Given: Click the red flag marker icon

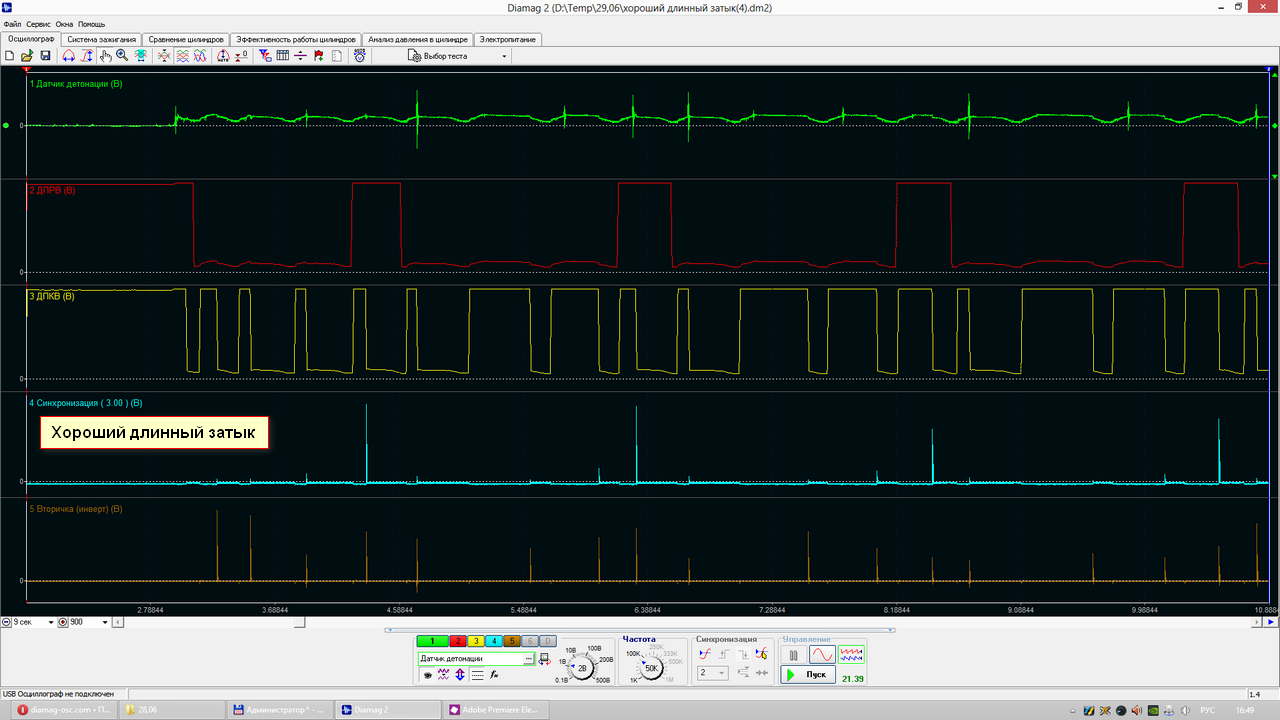Looking at the screenshot, I should [x=318, y=56].
